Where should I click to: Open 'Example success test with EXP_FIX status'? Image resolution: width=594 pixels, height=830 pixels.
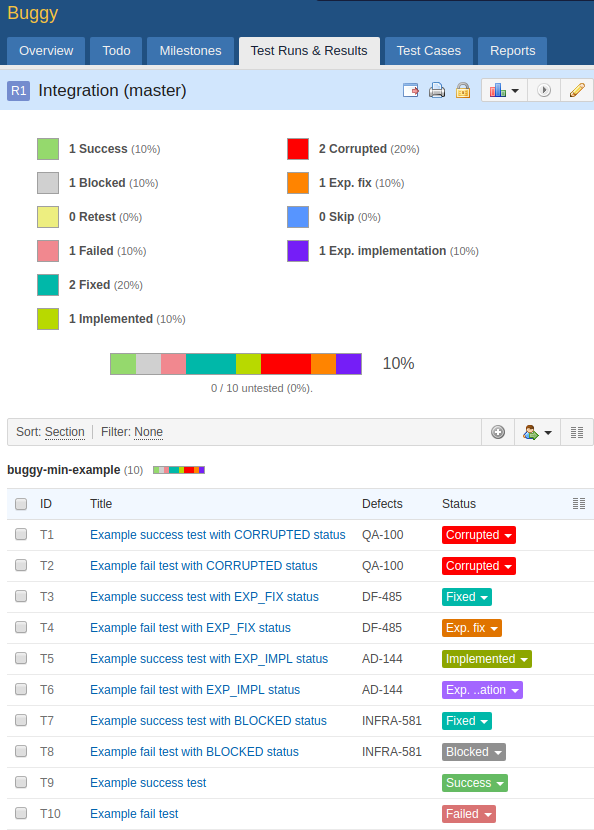click(204, 597)
